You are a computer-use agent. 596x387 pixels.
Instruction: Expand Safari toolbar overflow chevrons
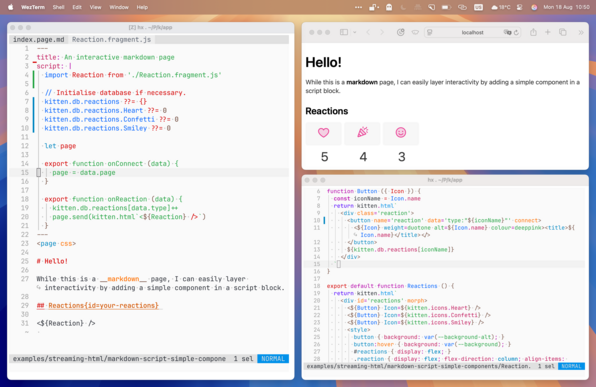coord(581,32)
